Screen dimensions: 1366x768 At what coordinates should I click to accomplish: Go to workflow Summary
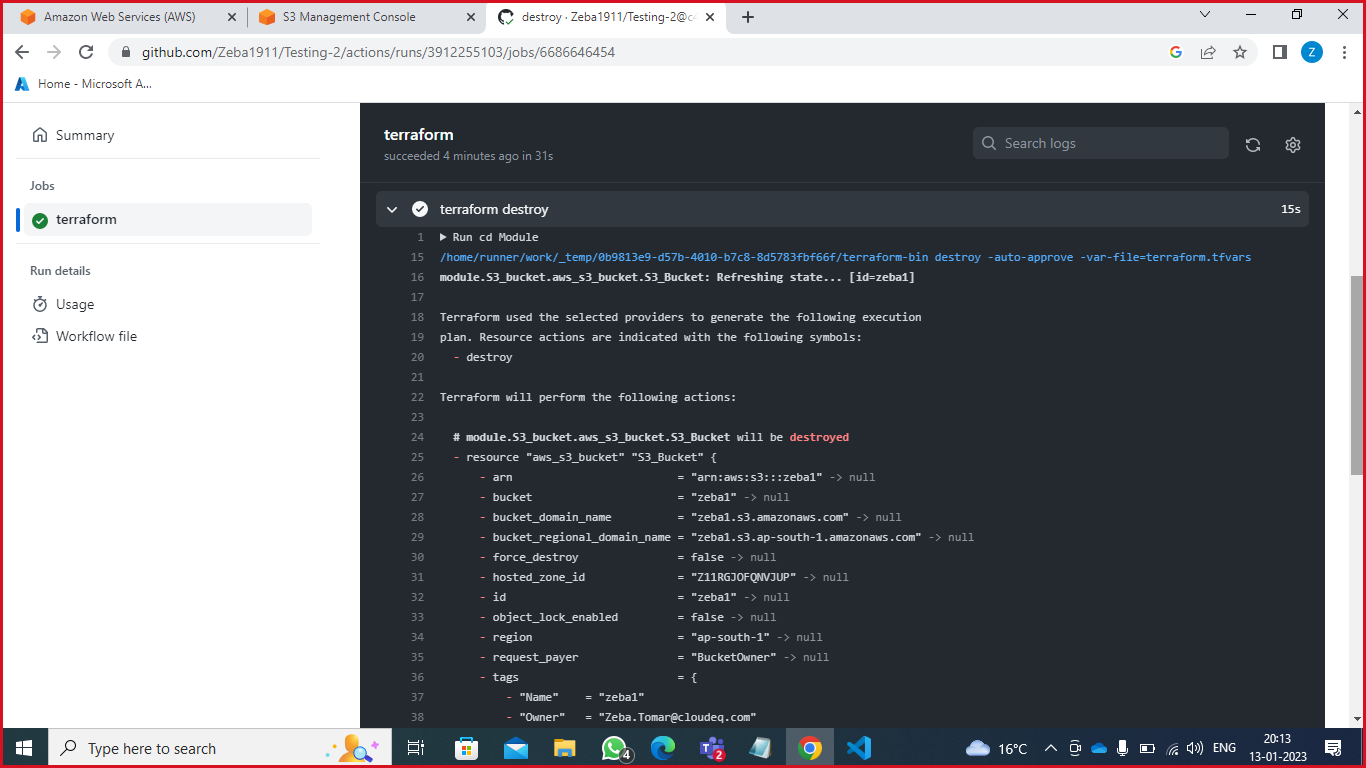pos(84,135)
